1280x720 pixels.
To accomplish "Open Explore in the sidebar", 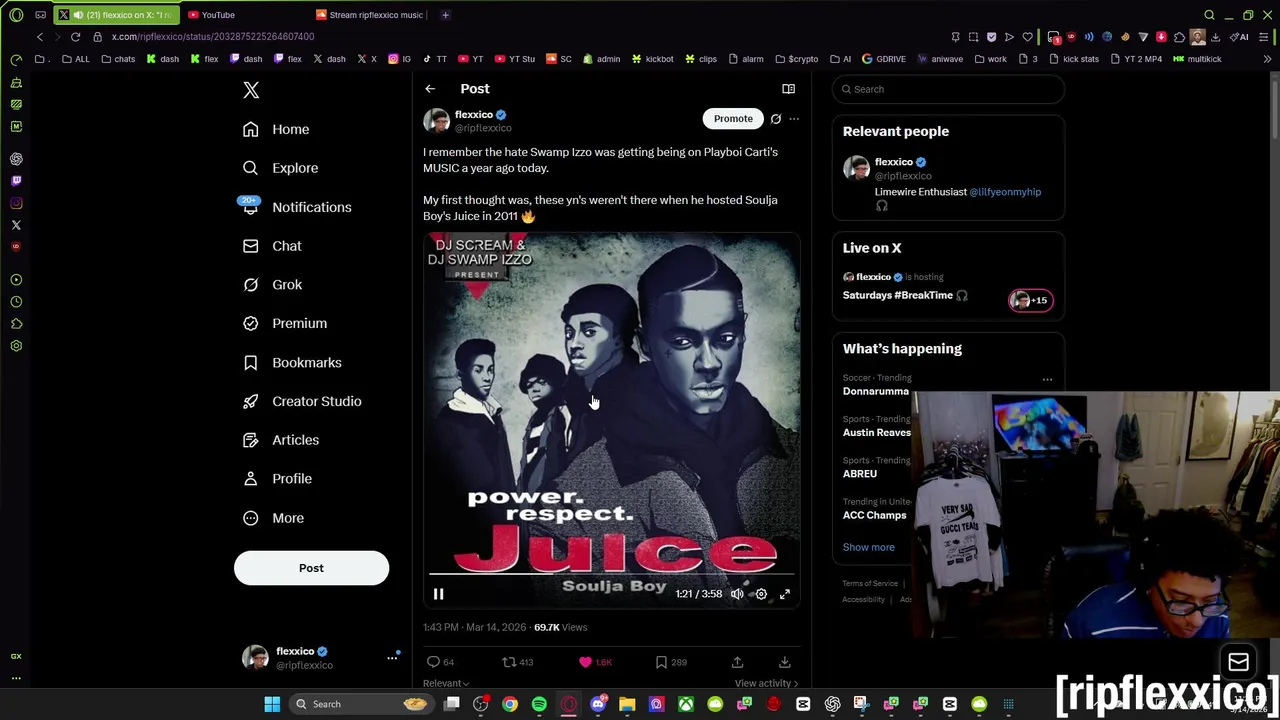I will (x=281, y=168).
